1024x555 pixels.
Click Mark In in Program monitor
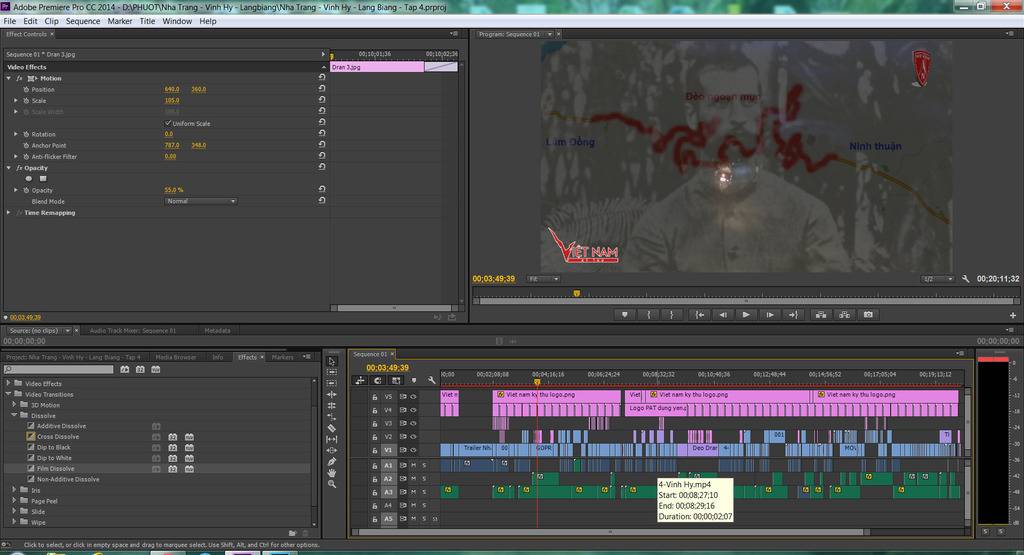[648, 315]
